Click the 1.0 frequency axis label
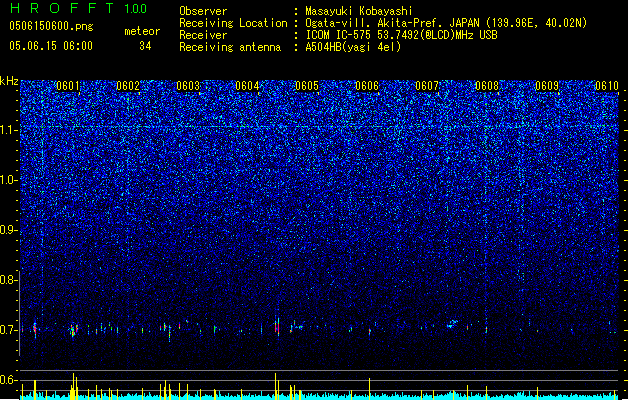The height and width of the screenshot is (400, 629). pyautogui.click(x=7, y=180)
